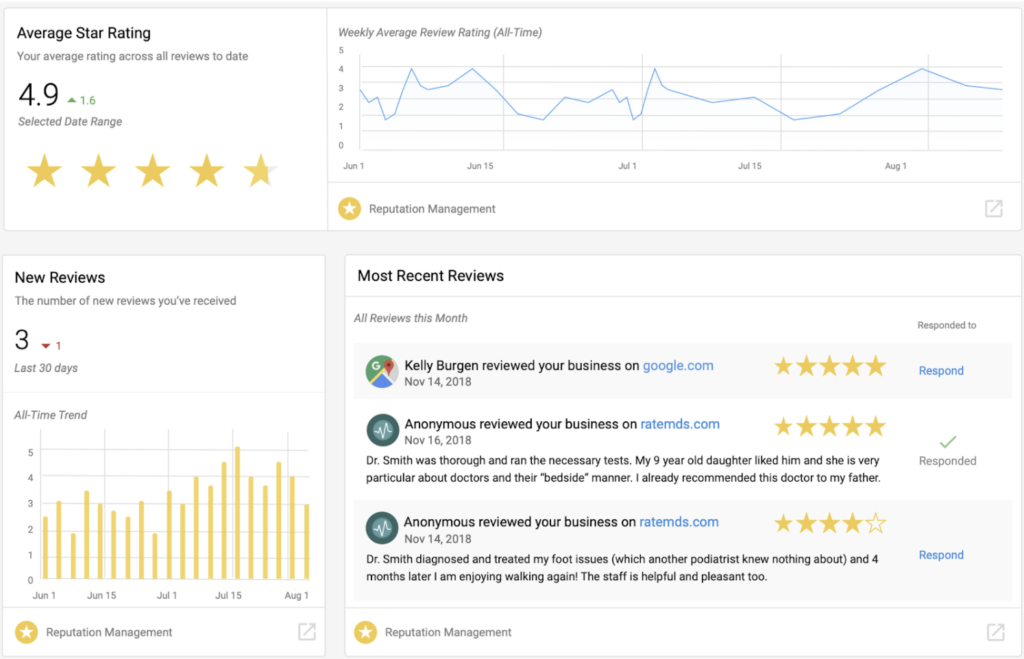
Task: Open ratemds.com link in Nov 16 review
Action: pos(679,424)
